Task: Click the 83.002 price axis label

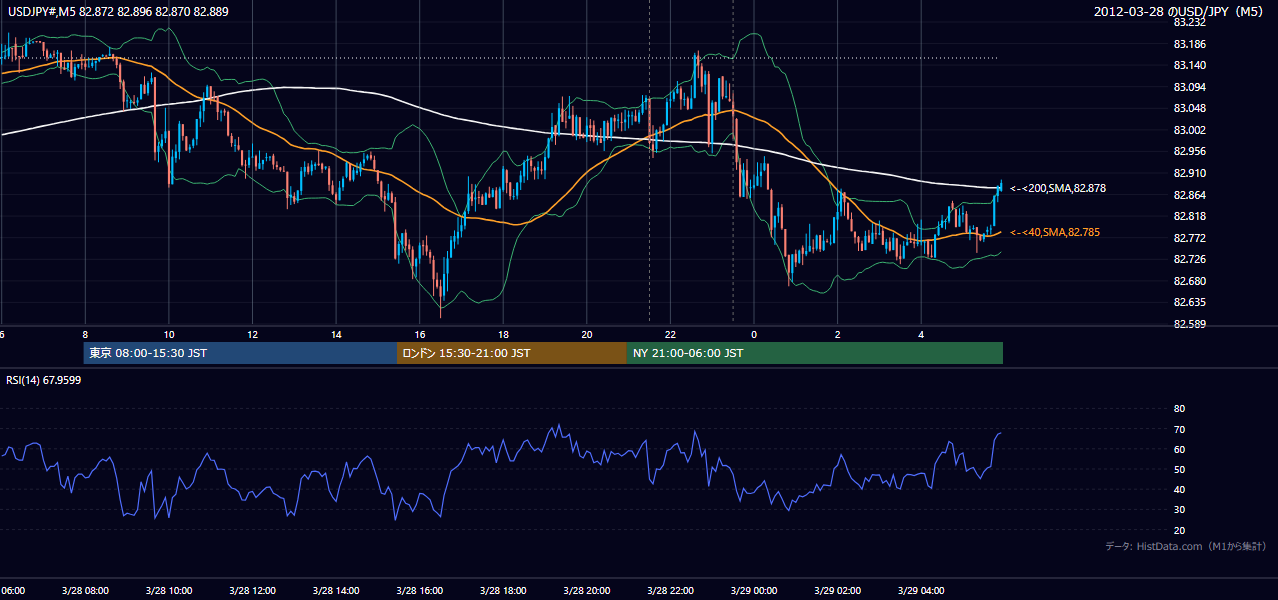Action: pyautogui.click(x=1189, y=130)
